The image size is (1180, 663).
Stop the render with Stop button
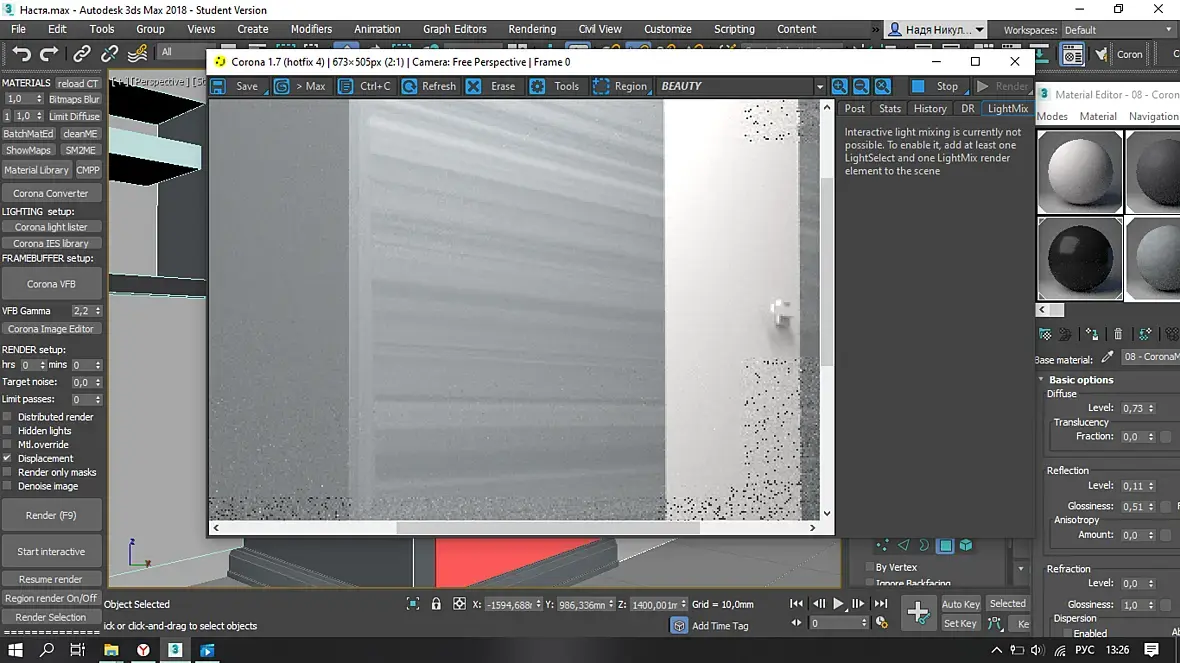(x=937, y=86)
